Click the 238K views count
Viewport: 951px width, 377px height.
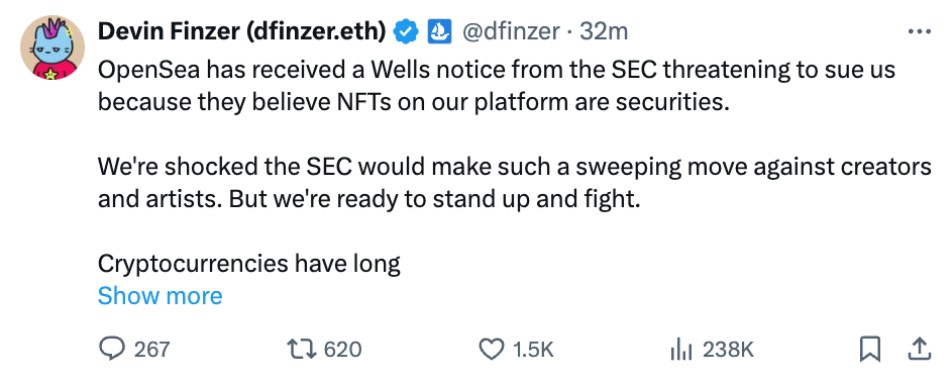[x=728, y=350]
